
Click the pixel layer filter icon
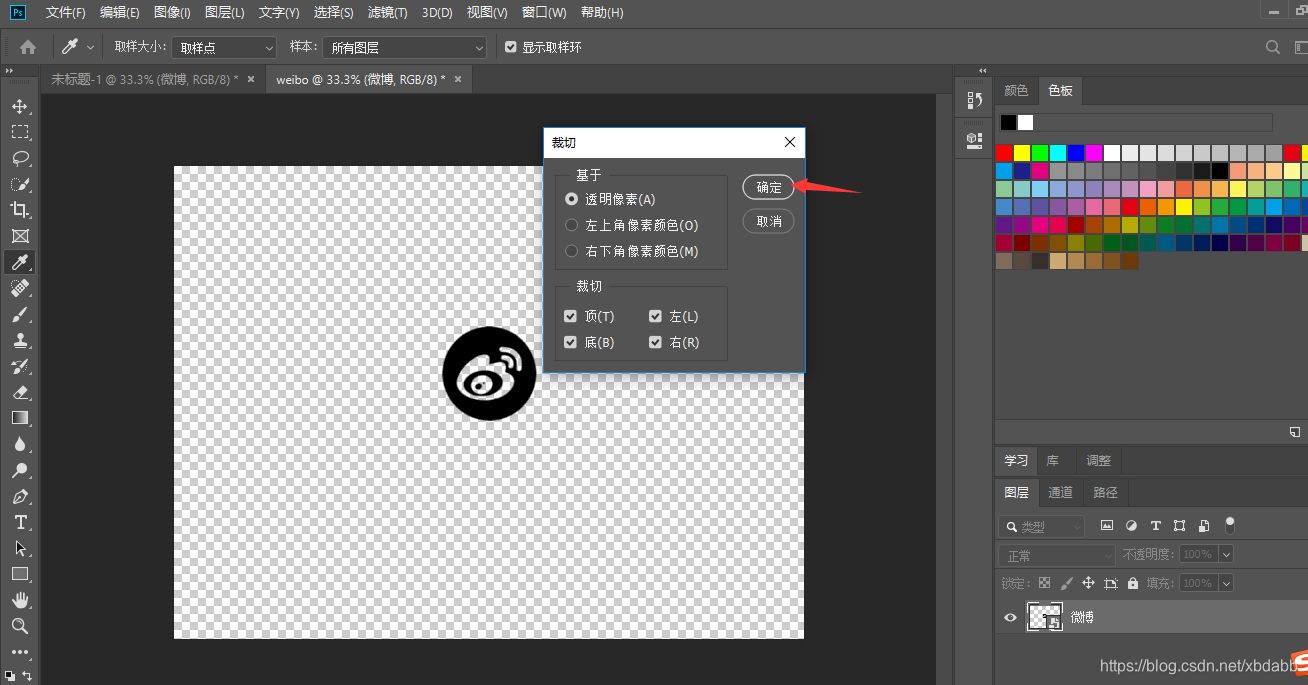pyautogui.click(x=1107, y=525)
